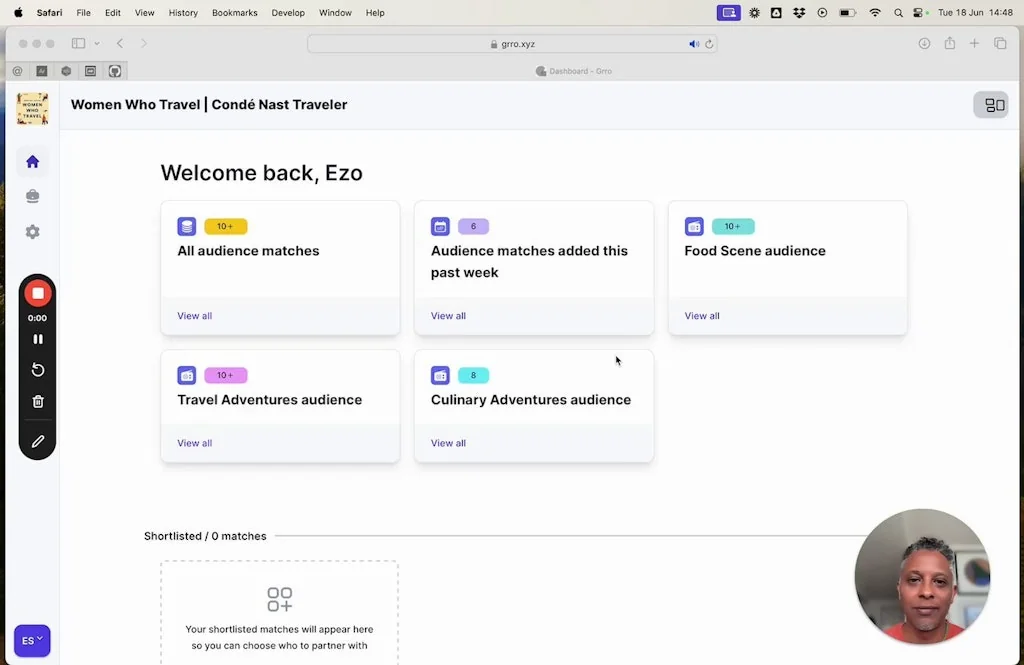1024x665 pixels.
Task: Click the grro.xyz address bar
Action: click(x=511, y=44)
